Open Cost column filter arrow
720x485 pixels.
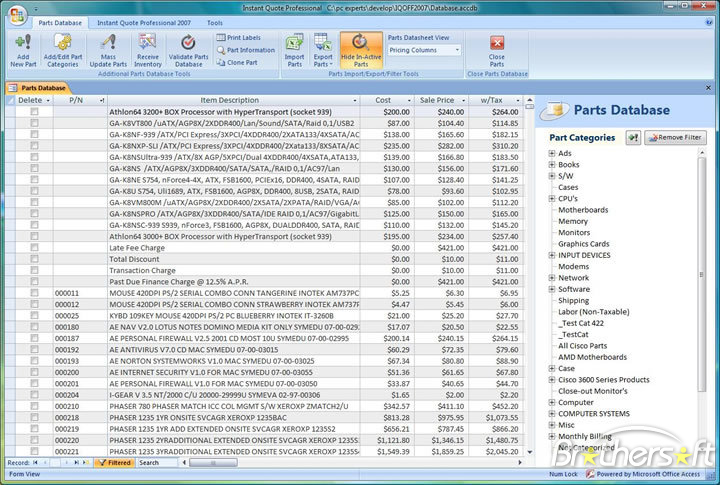[x=409, y=101]
